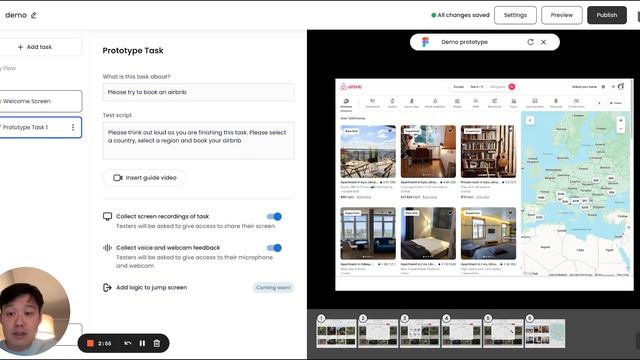Toggle Collect voice and webcam feedback
The image size is (640, 360).
(274, 248)
